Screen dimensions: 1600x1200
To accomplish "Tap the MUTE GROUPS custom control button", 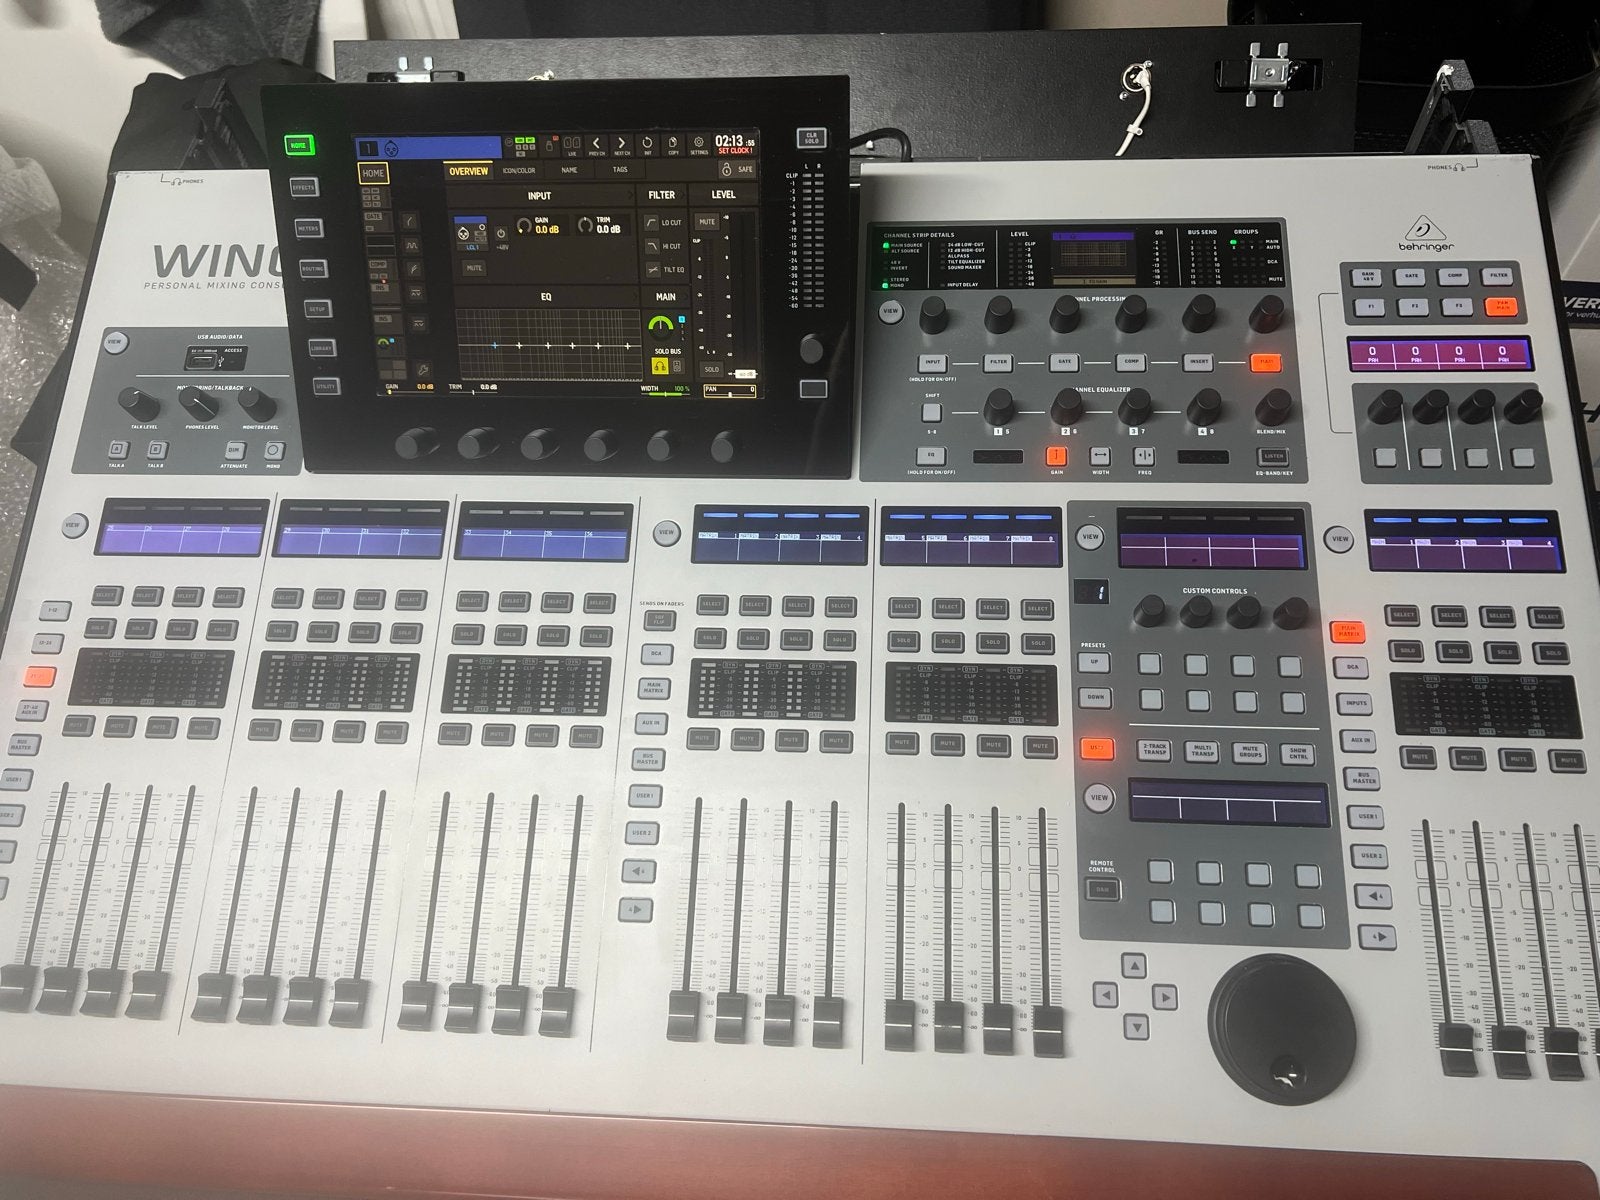I will coord(1250,751).
